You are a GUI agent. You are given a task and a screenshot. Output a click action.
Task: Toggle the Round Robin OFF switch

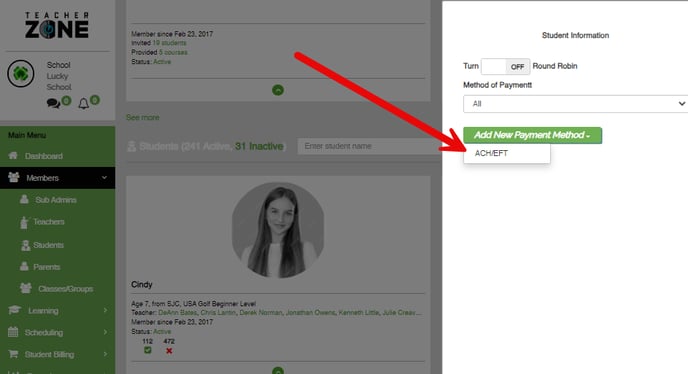coord(505,67)
